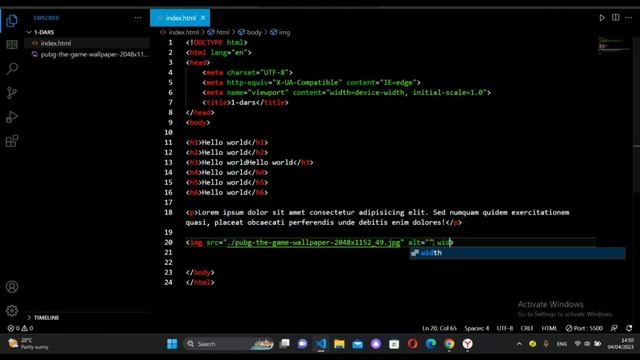Image resolution: width=640 pixels, height=360 pixels.
Task: Open Opera browser from the taskbar
Action: [413, 344]
